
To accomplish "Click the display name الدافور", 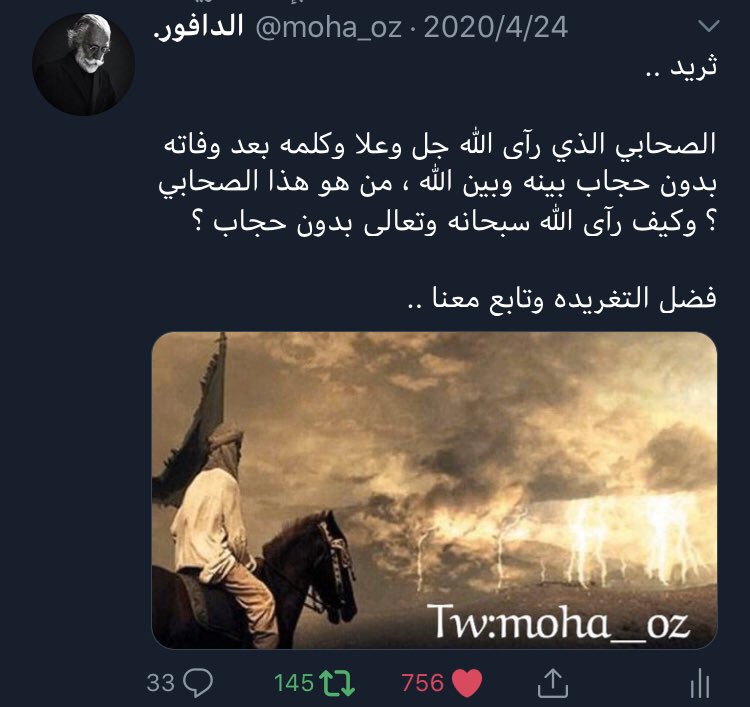I will [x=199, y=27].
